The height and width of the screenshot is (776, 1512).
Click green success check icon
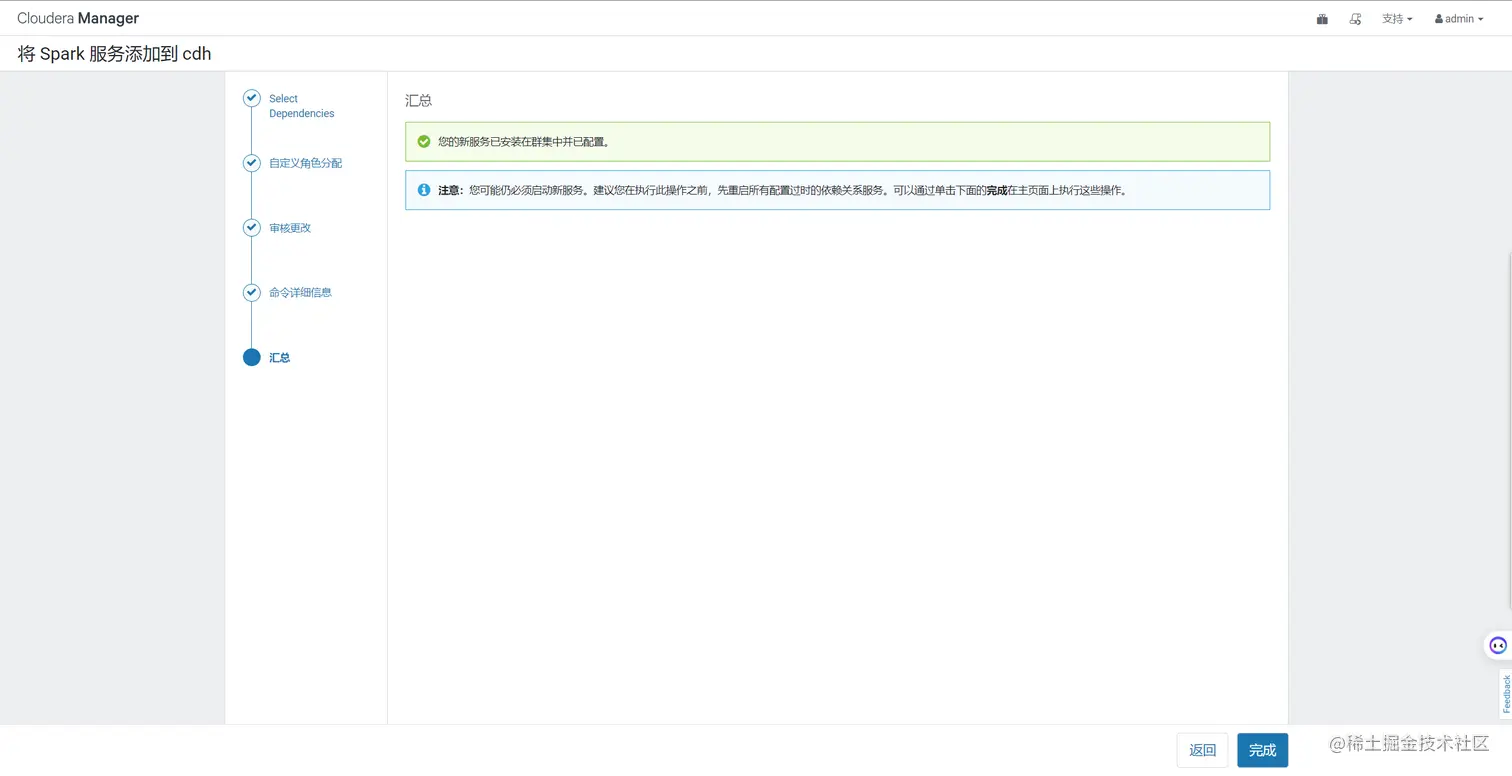click(x=424, y=142)
